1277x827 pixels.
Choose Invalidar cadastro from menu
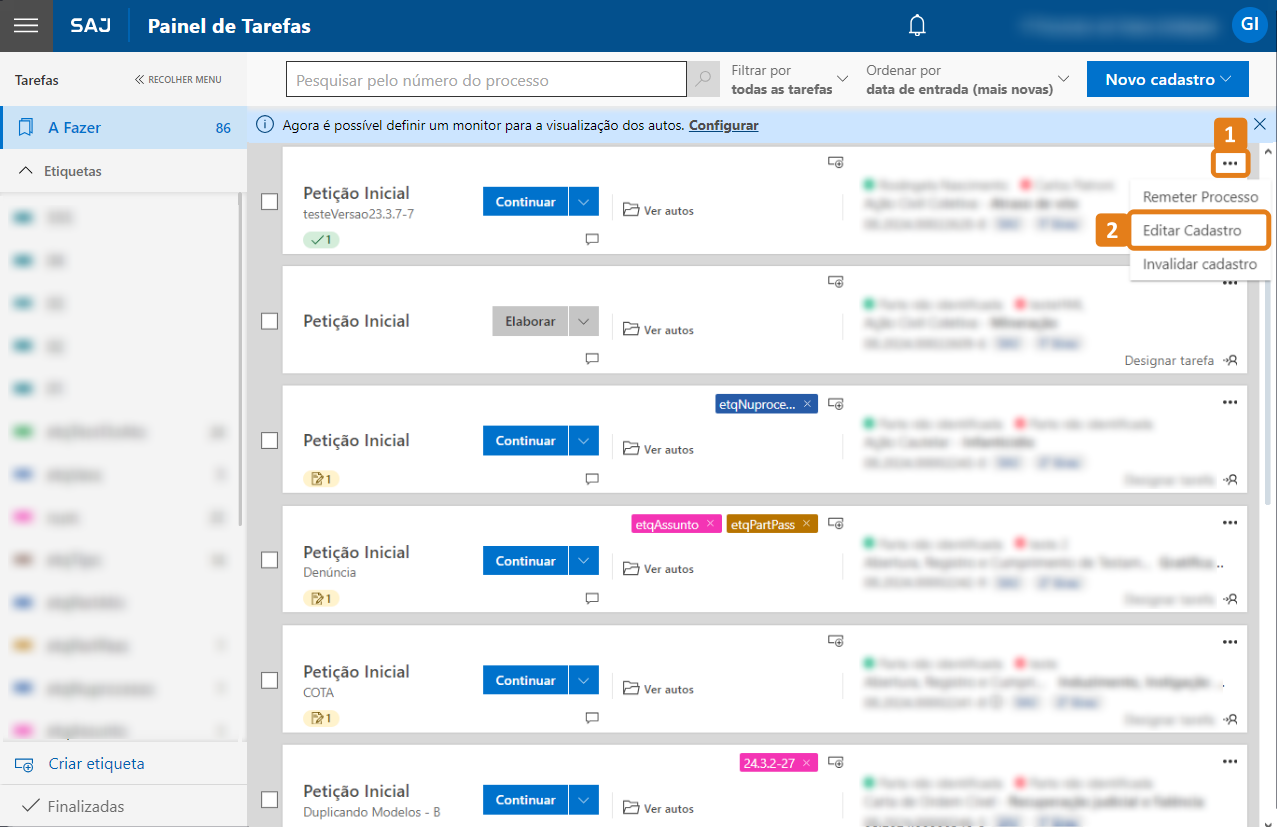pyautogui.click(x=1199, y=265)
